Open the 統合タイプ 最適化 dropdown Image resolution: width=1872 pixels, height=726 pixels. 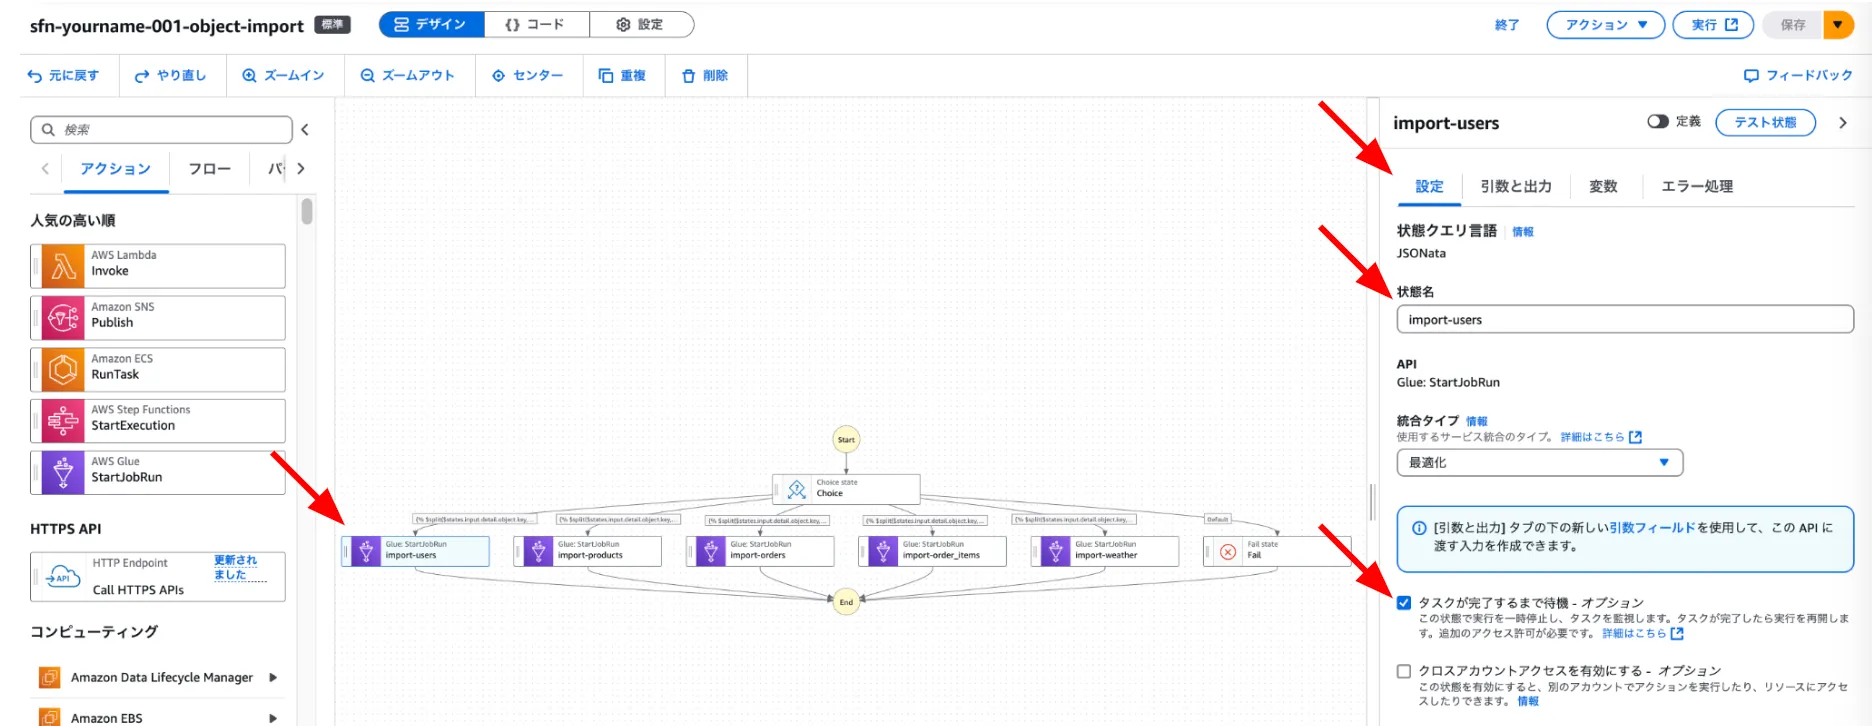[1539, 463]
